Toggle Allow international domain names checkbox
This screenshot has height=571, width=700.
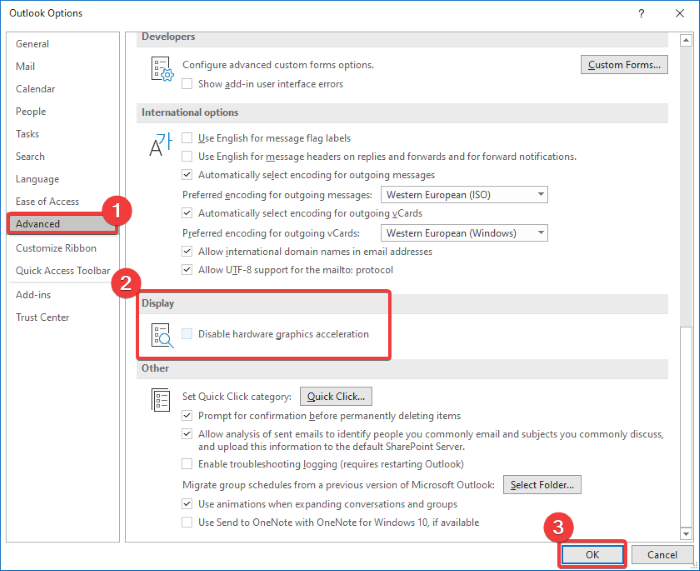point(187,251)
